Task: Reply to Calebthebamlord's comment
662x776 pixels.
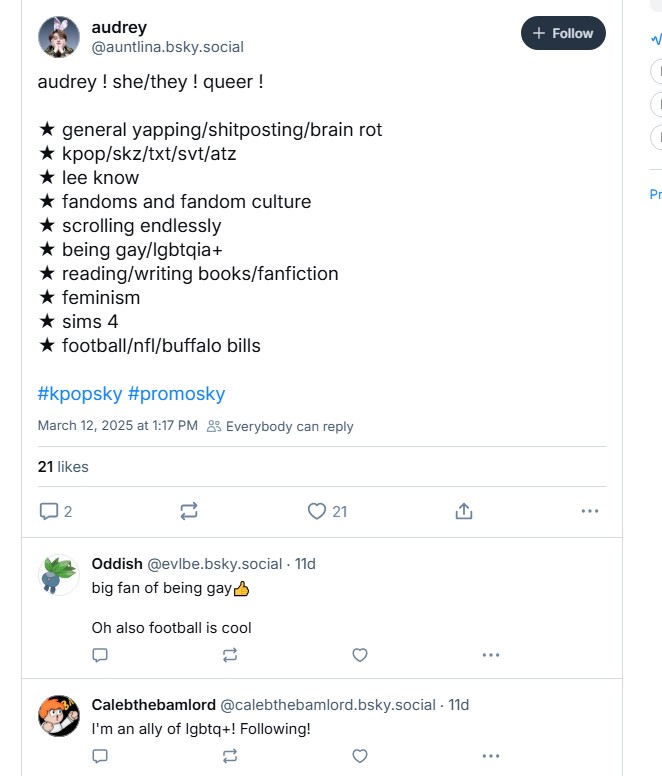Action: [100, 756]
